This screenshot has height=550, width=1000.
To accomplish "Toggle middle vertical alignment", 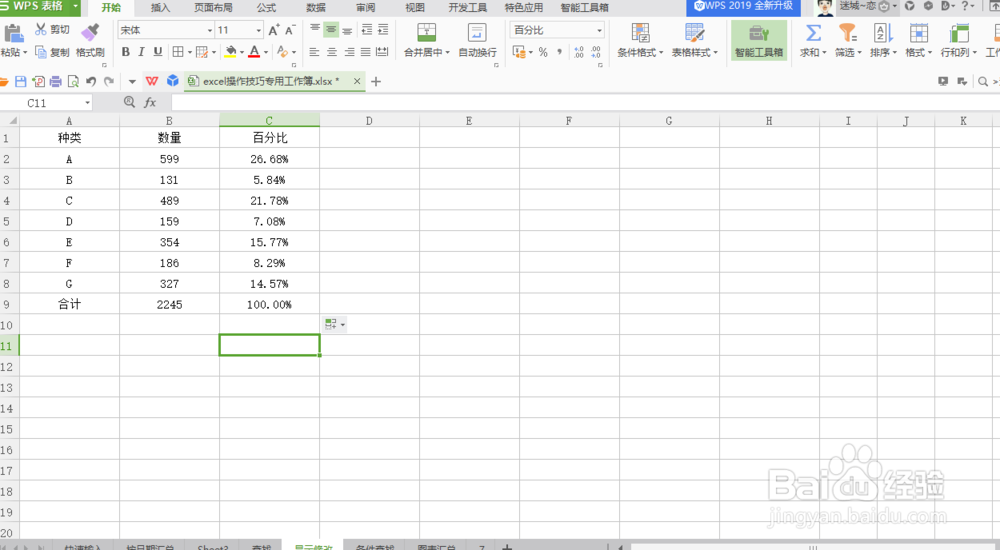I will coord(331,29).
